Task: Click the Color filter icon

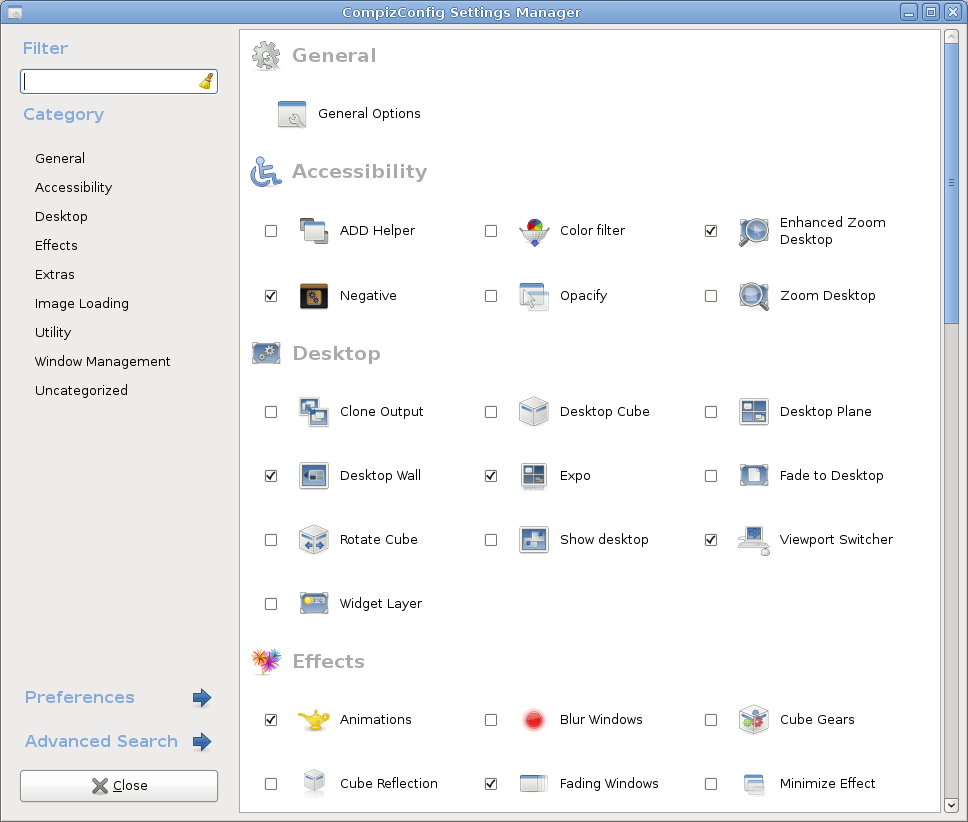Action: tap(533, 230)
